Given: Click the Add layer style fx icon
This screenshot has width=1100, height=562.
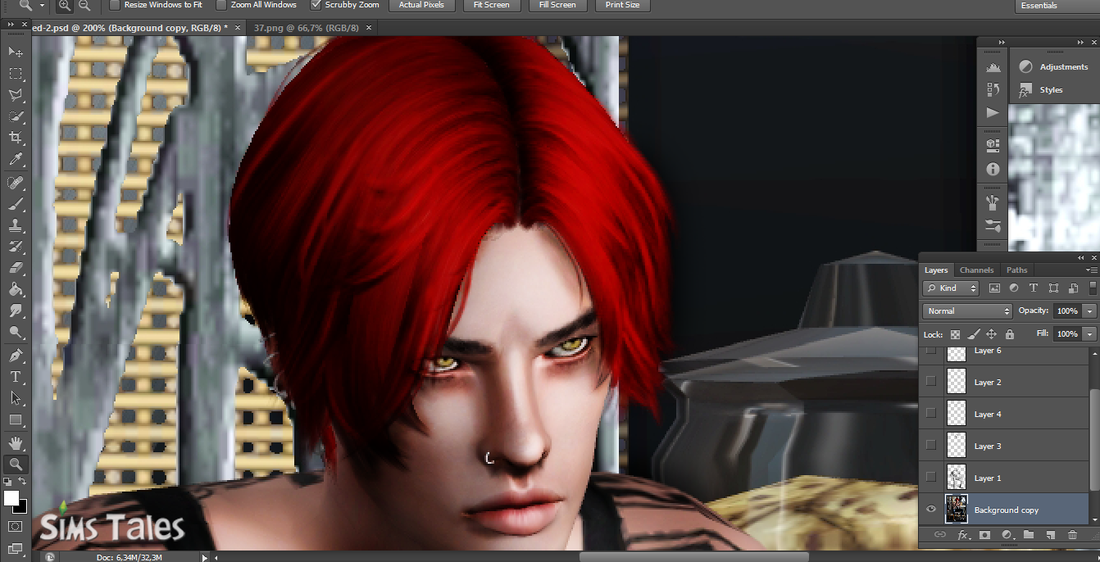Looking at the screenshot, I should 962,535.
